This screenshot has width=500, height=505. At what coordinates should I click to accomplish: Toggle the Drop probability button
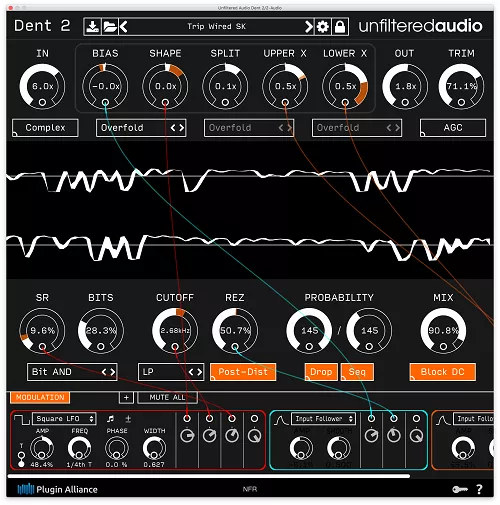tap(321, 372)
